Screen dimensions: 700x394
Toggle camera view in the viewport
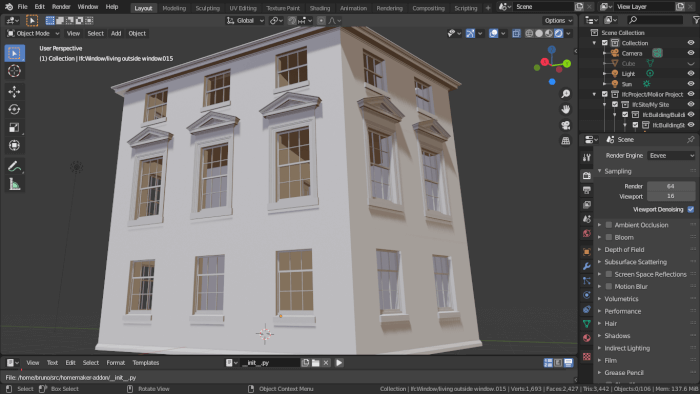point(566,125)
